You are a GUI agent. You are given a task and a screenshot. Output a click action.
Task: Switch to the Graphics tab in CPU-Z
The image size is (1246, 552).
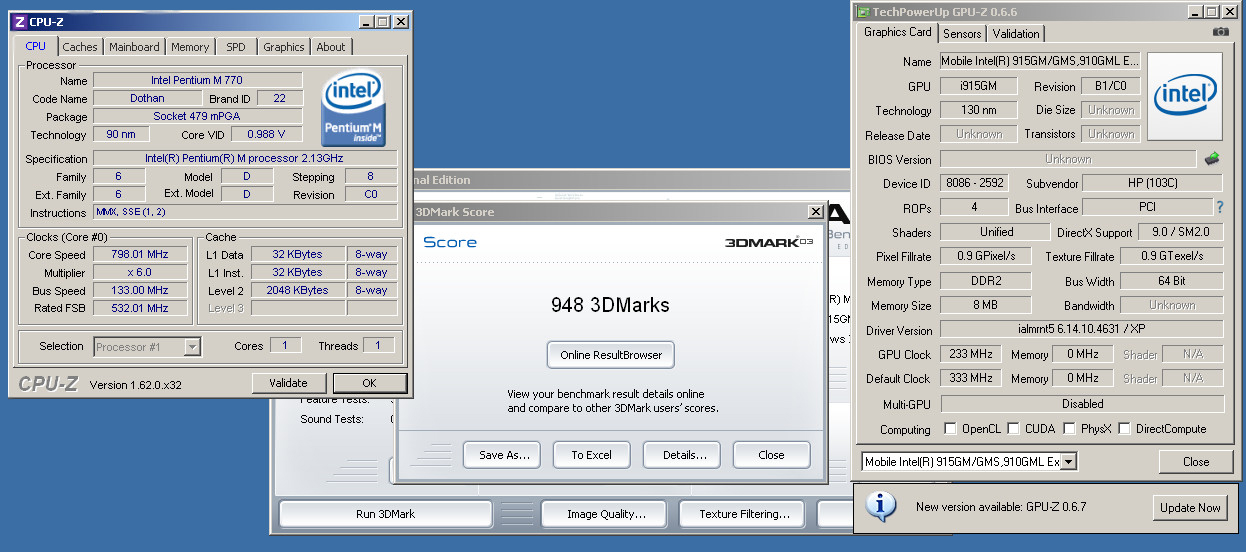click(x=284, y=47)
